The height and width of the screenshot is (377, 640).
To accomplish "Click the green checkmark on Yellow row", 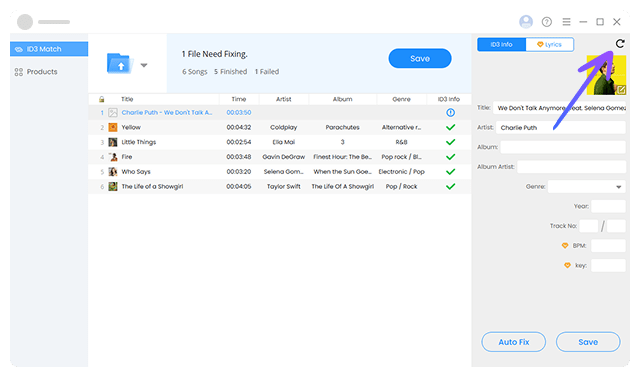I will [450, 127].
